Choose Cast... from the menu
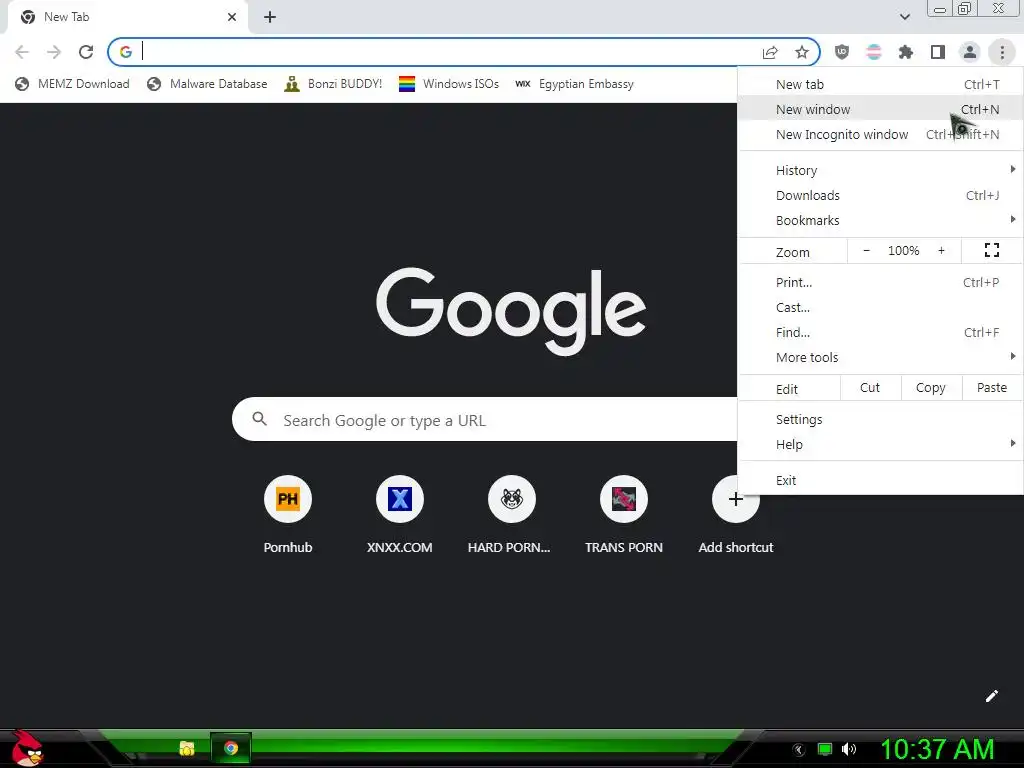1024x768 pixels. pyautogui.click(x=880, y=307)
